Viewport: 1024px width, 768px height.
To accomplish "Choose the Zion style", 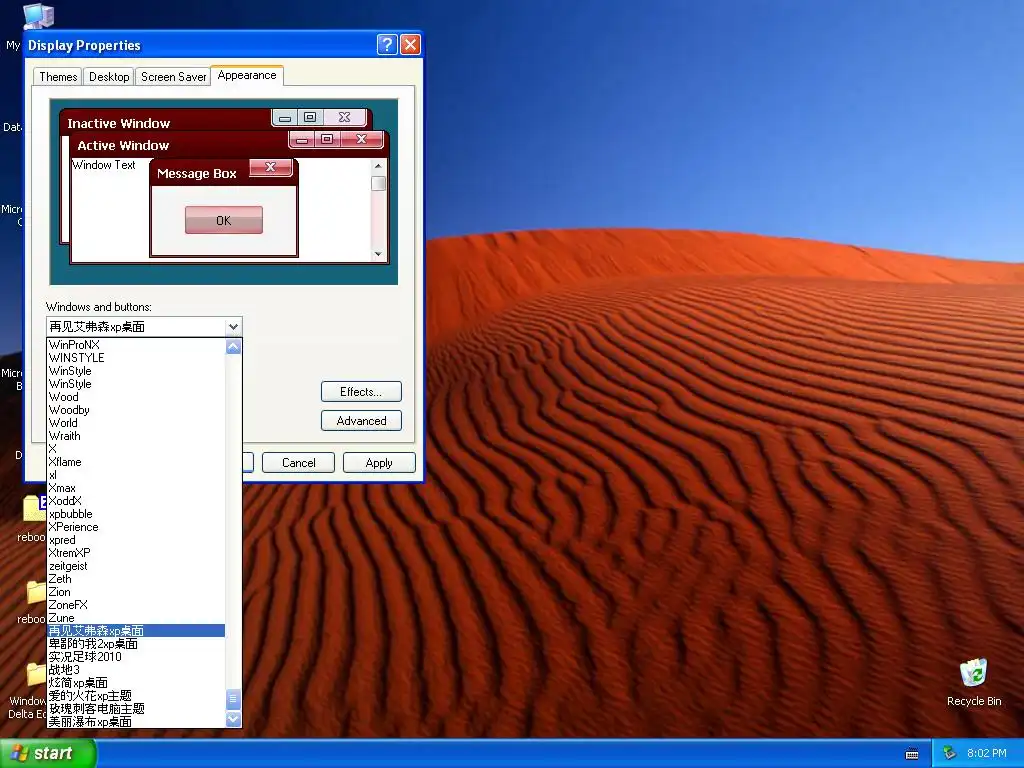I will pos(136,592).
